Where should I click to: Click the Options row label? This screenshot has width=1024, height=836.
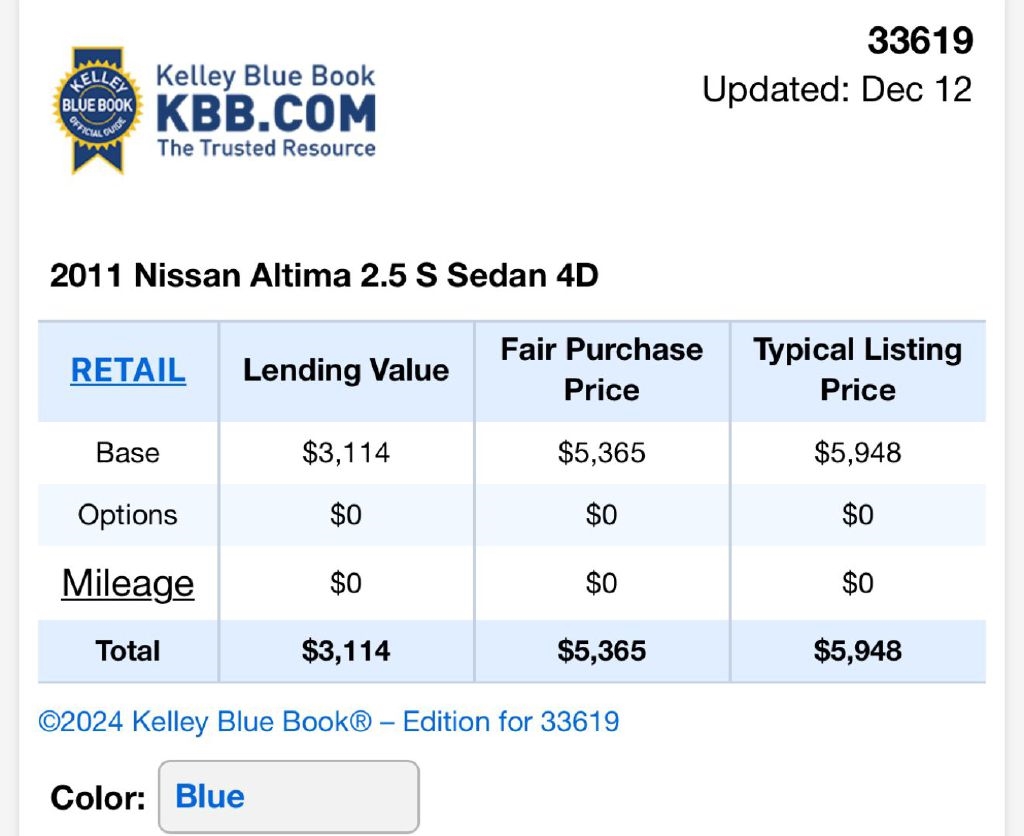pyautogui.click(x=128, y=515)
